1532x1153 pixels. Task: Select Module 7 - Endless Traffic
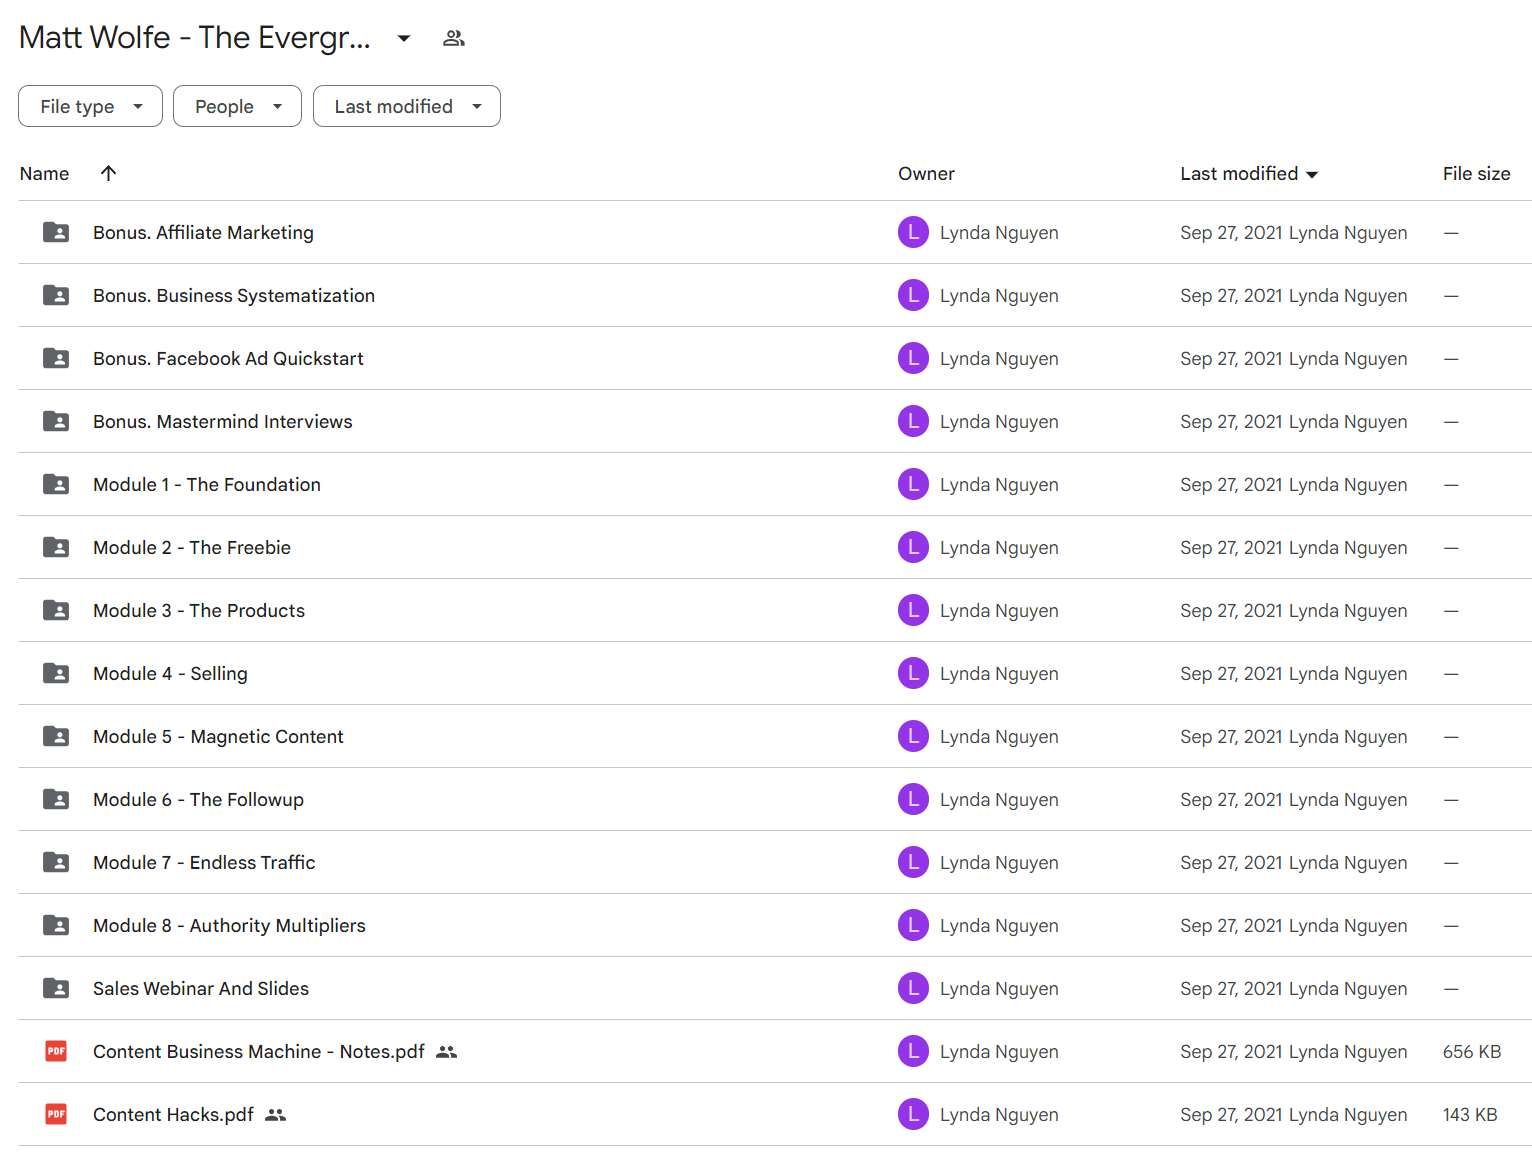204,862
